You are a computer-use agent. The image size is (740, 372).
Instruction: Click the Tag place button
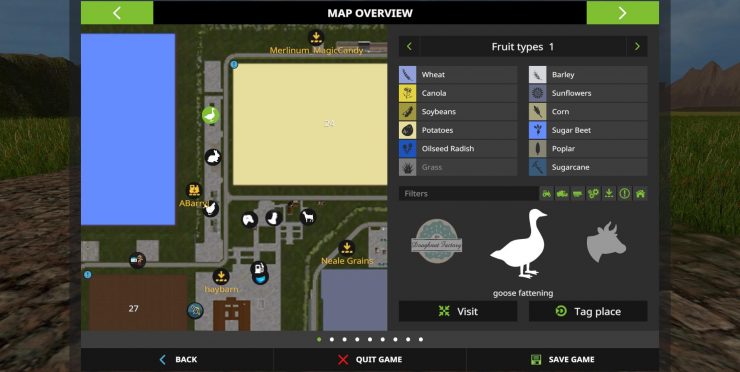588,312
